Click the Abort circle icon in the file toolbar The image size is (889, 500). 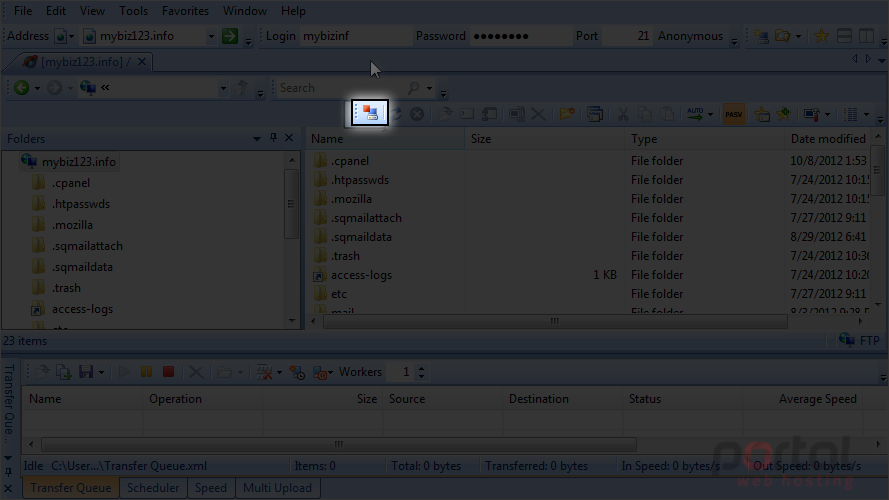point(417,114)
